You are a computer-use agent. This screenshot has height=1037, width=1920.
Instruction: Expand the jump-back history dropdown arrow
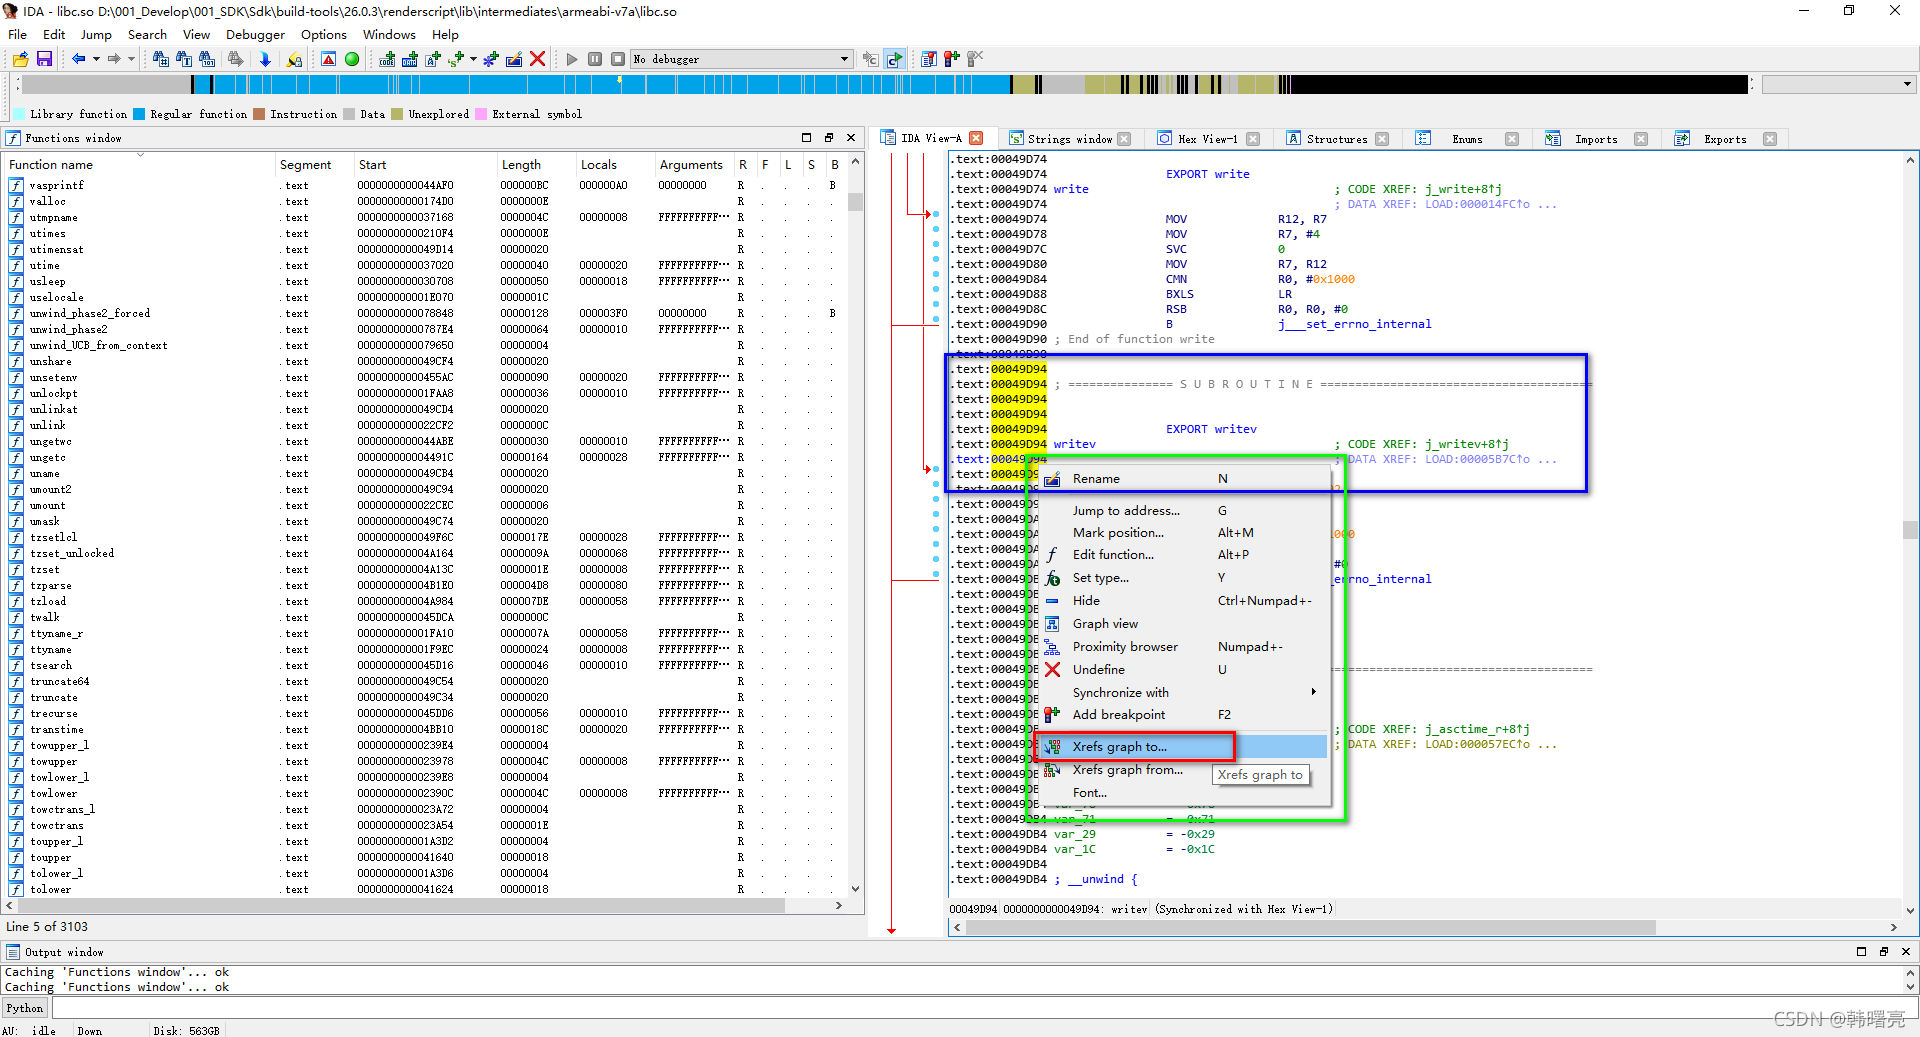click(x=95, y=59)
